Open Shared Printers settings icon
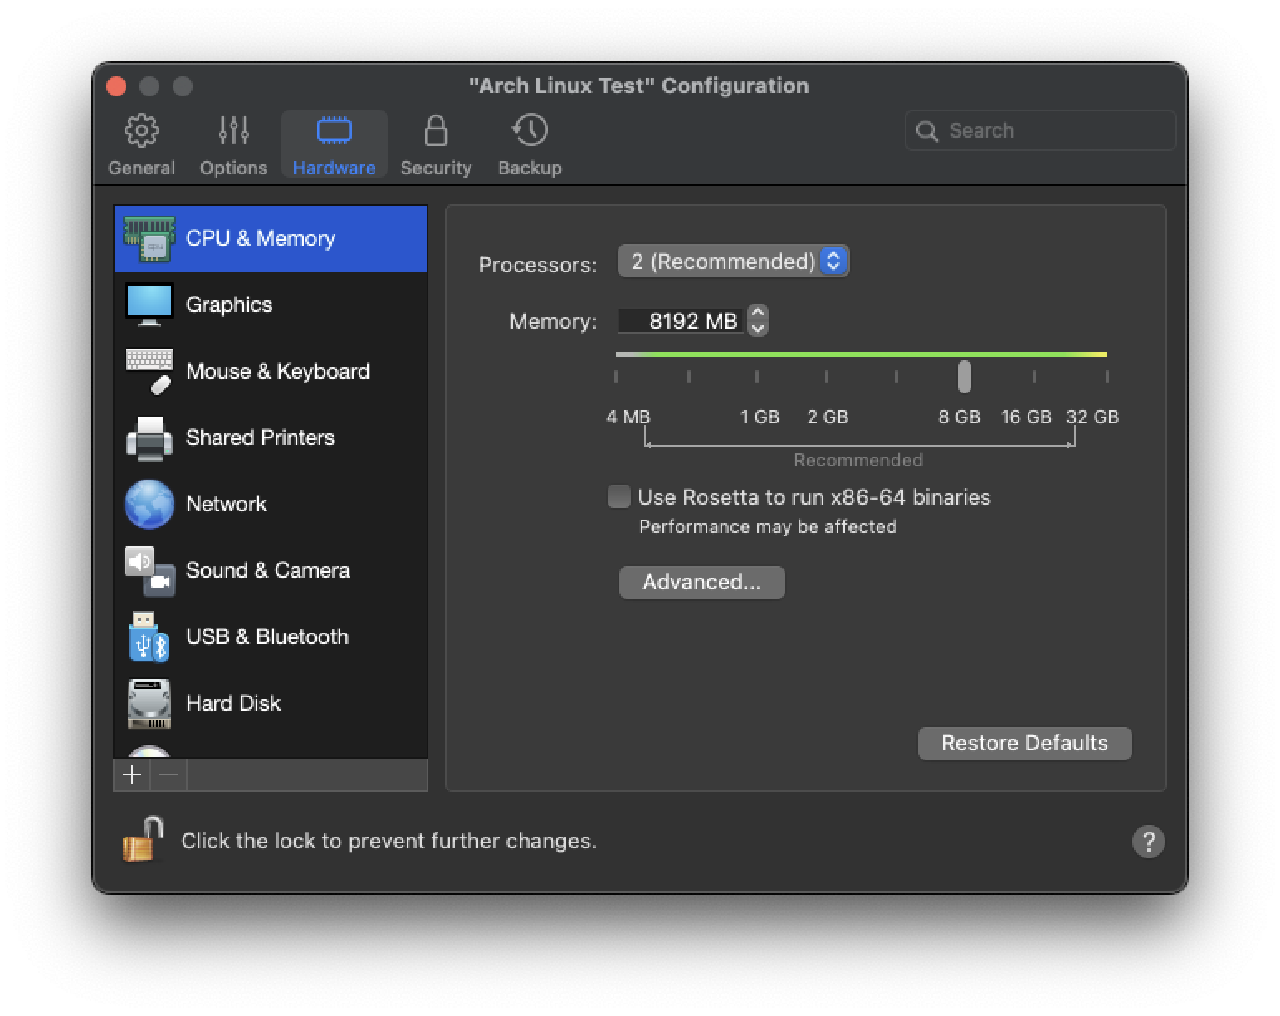The image size is (1280, 1016). pos(149,438)
